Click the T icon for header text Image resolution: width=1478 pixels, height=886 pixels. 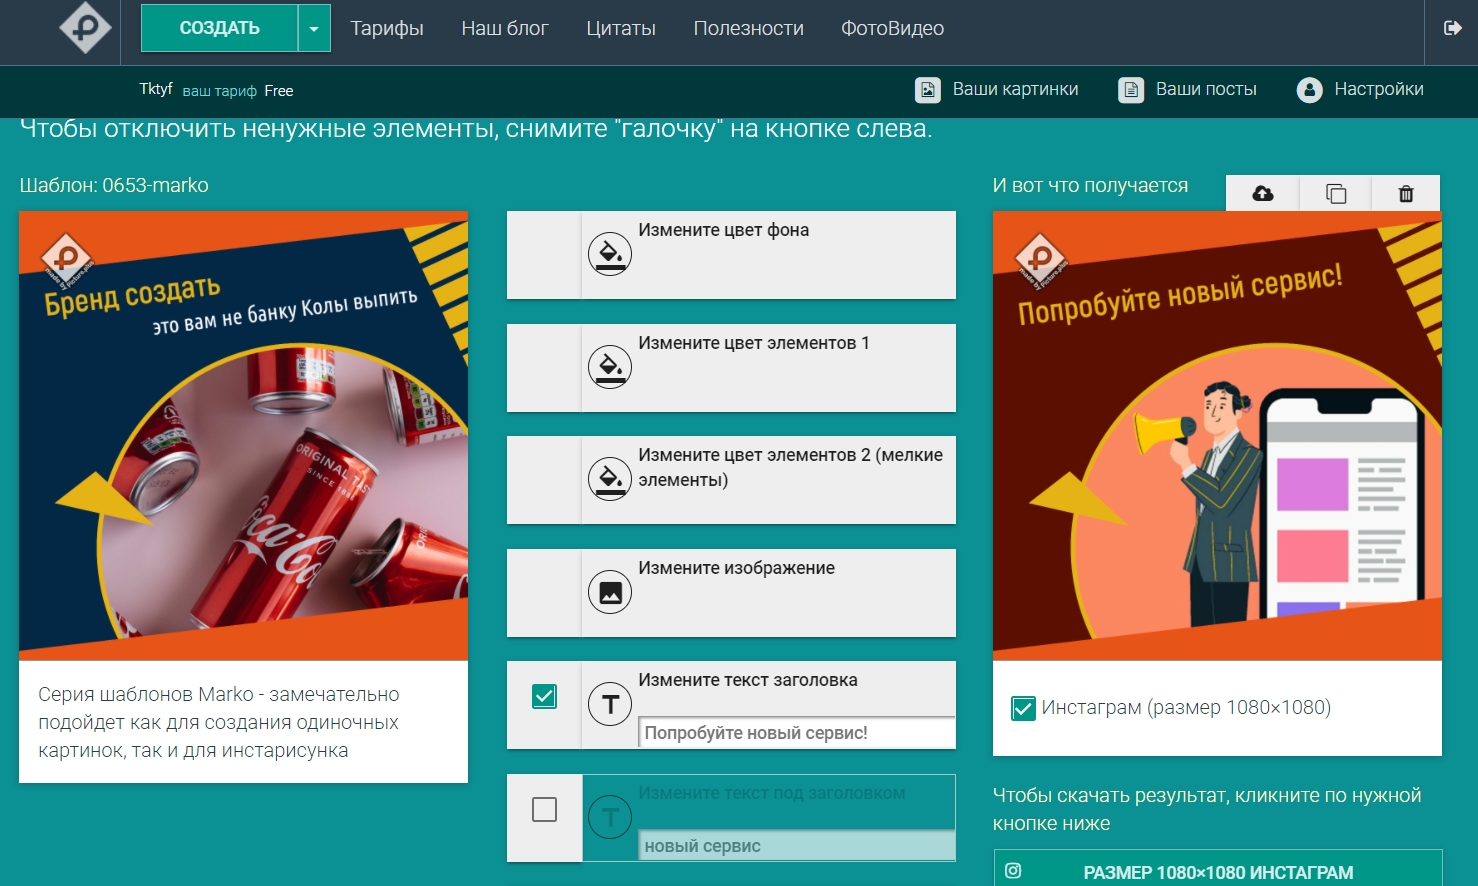(x=609, y=705)
